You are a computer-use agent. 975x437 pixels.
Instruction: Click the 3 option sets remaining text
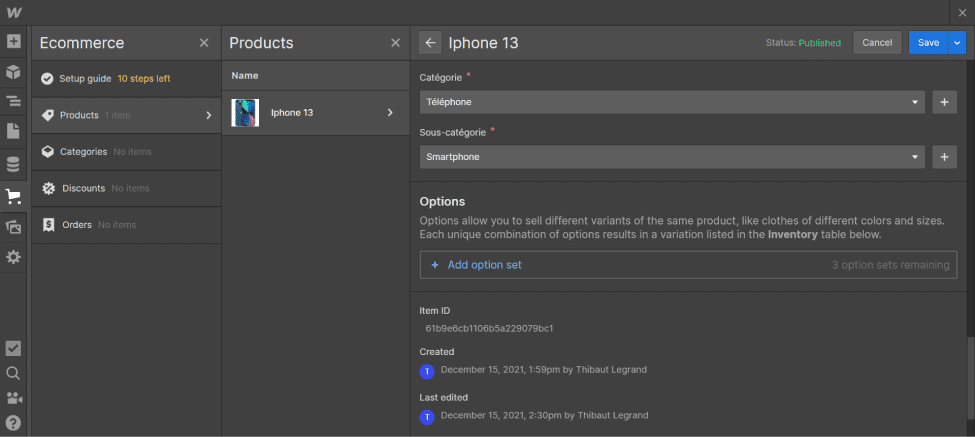[x=891, y=265]
